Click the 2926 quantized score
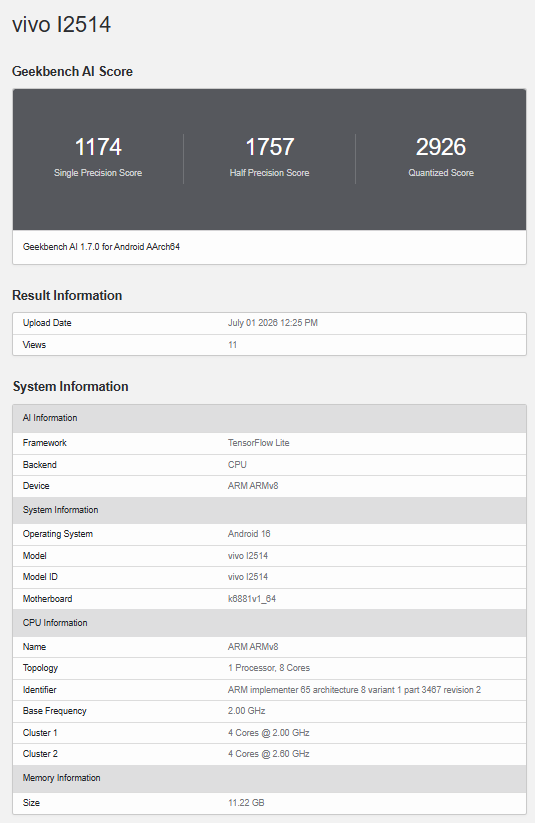The height and width of the screenshot is (823, 535). click(x=441, y=147)
